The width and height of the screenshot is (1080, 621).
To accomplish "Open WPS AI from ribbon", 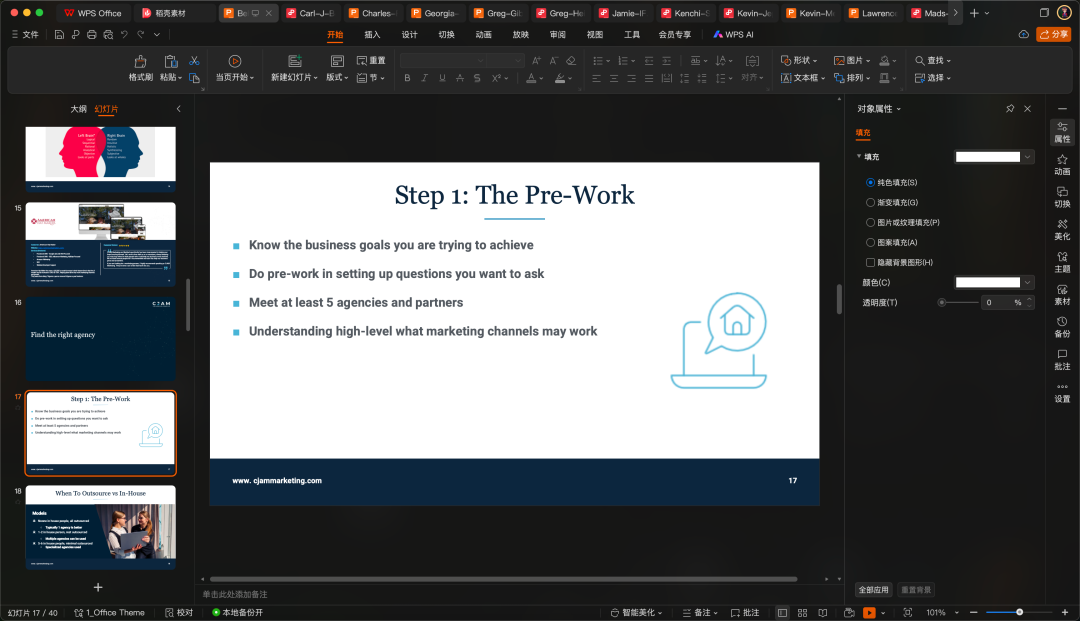I will click(734, 34).
